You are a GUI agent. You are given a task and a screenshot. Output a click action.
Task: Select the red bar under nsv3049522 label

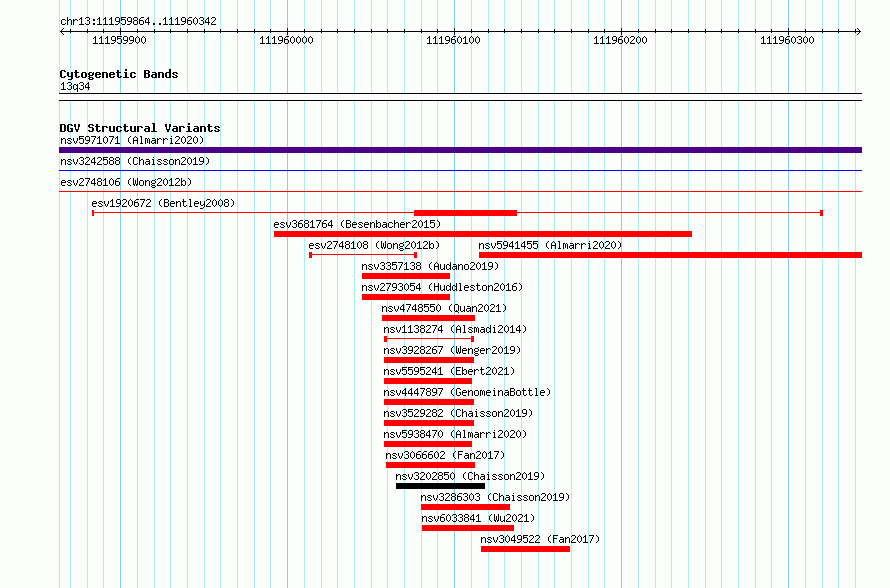(525, 549)
